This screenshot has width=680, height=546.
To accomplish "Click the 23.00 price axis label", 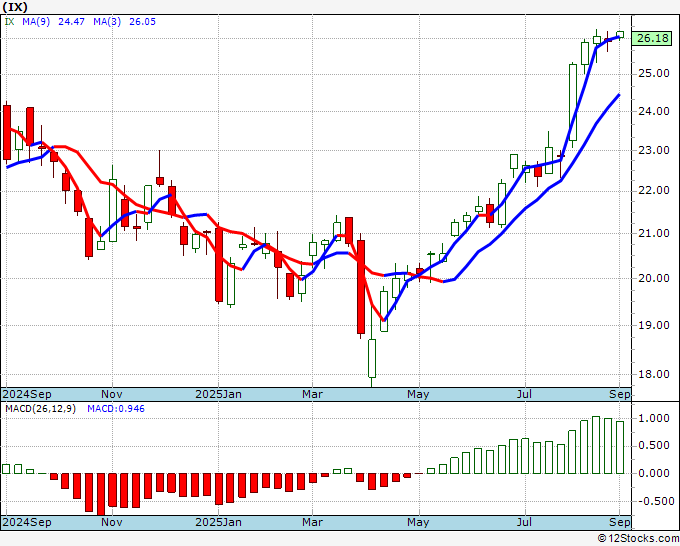I will click(x=654, y=150).
